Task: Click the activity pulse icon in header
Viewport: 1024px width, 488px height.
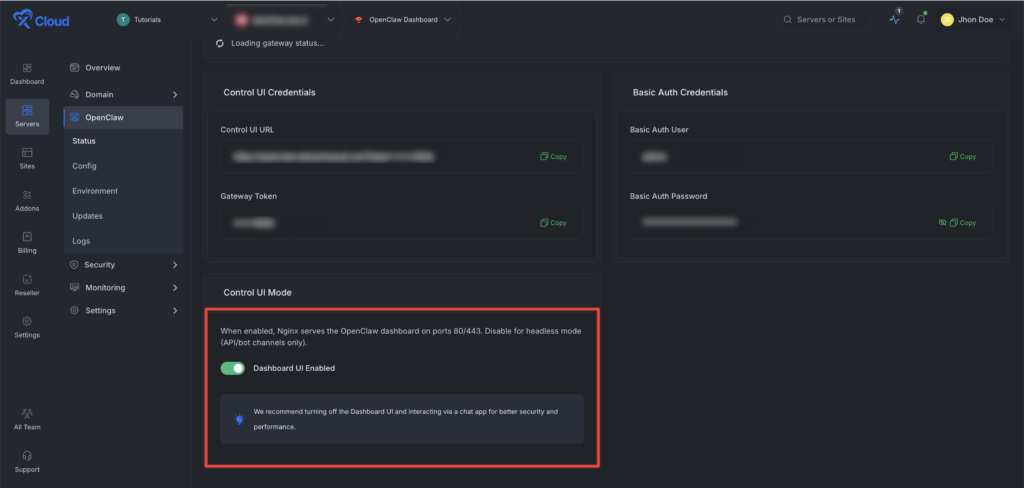Action: coord(894,19)
